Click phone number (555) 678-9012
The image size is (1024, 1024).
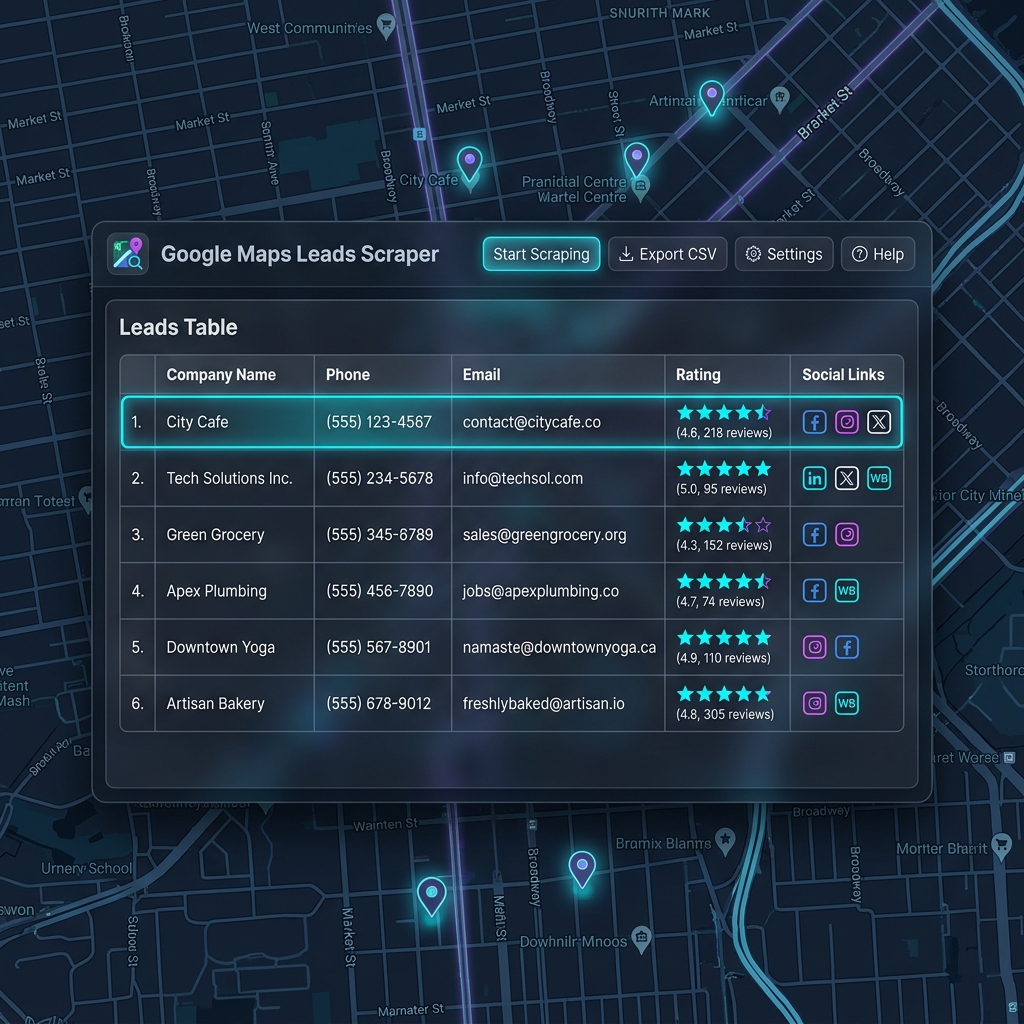tap(379, 703)
